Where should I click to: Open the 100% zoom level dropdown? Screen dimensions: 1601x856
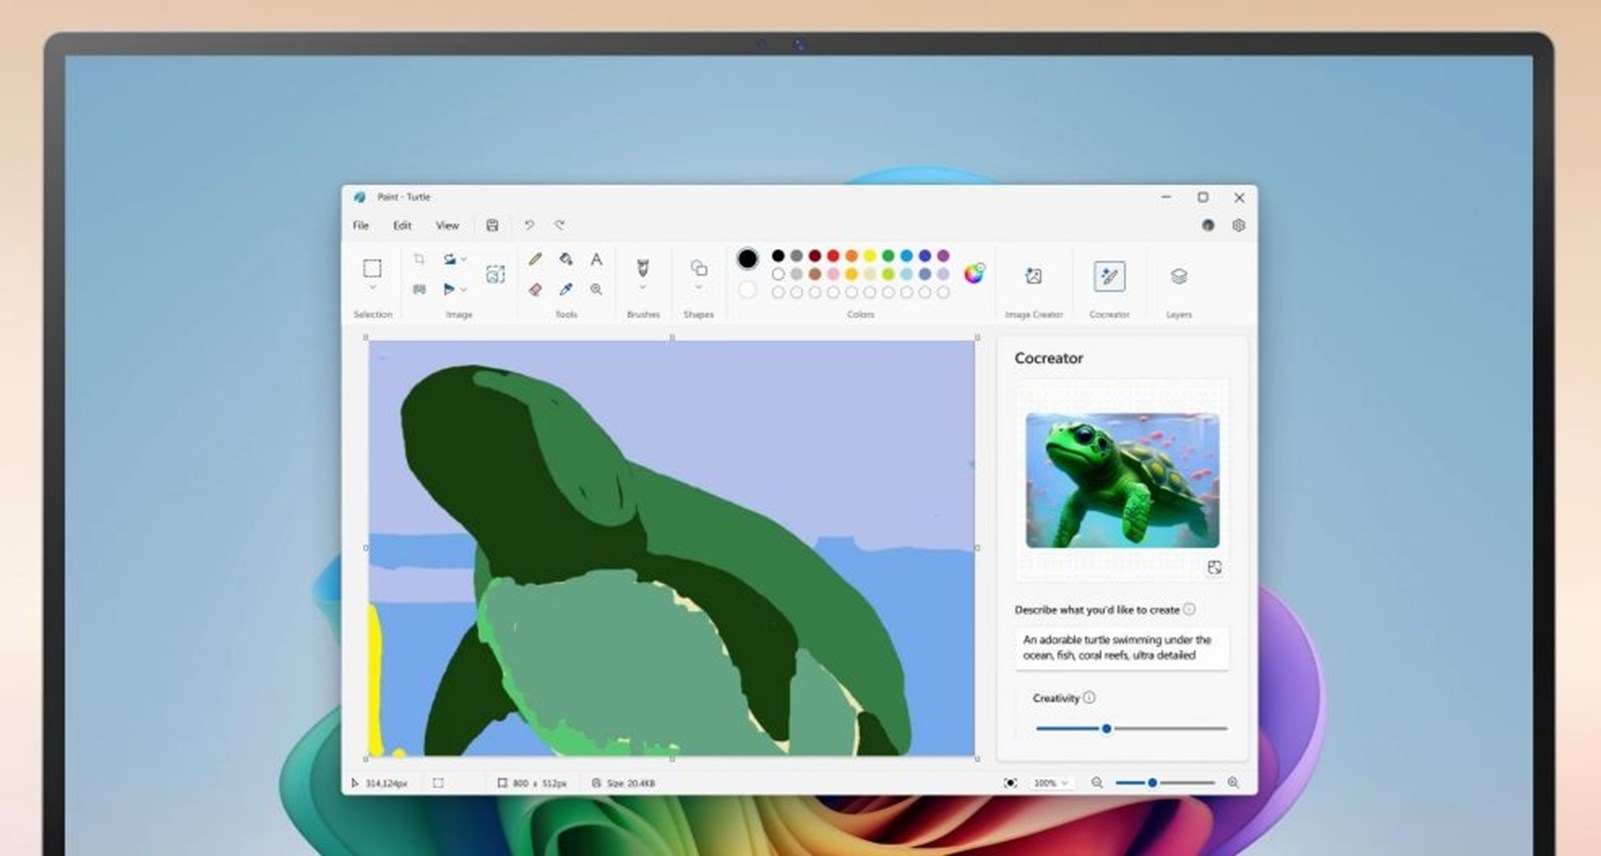pyautogui.click(x=1050, y=783)
